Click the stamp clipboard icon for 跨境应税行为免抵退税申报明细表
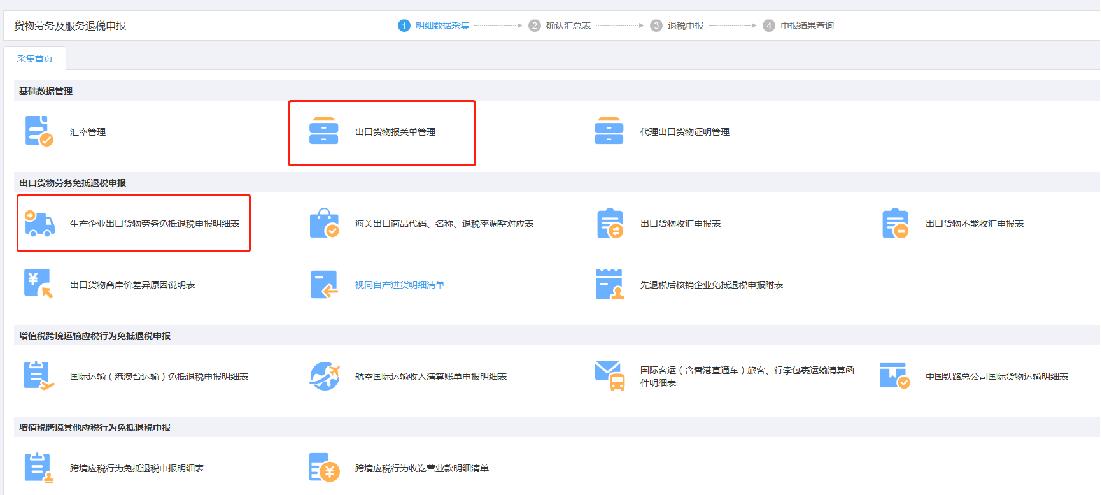Image resolution: width=1101 pixels, height=495 pixels. tap(38, 468)
